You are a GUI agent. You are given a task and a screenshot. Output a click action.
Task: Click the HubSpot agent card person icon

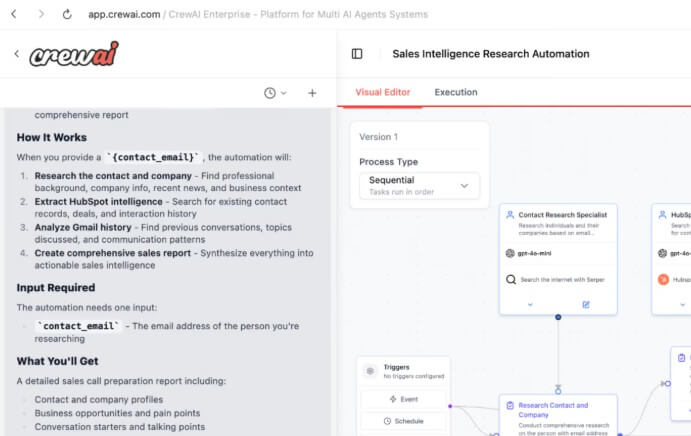[x=662, y=215]
